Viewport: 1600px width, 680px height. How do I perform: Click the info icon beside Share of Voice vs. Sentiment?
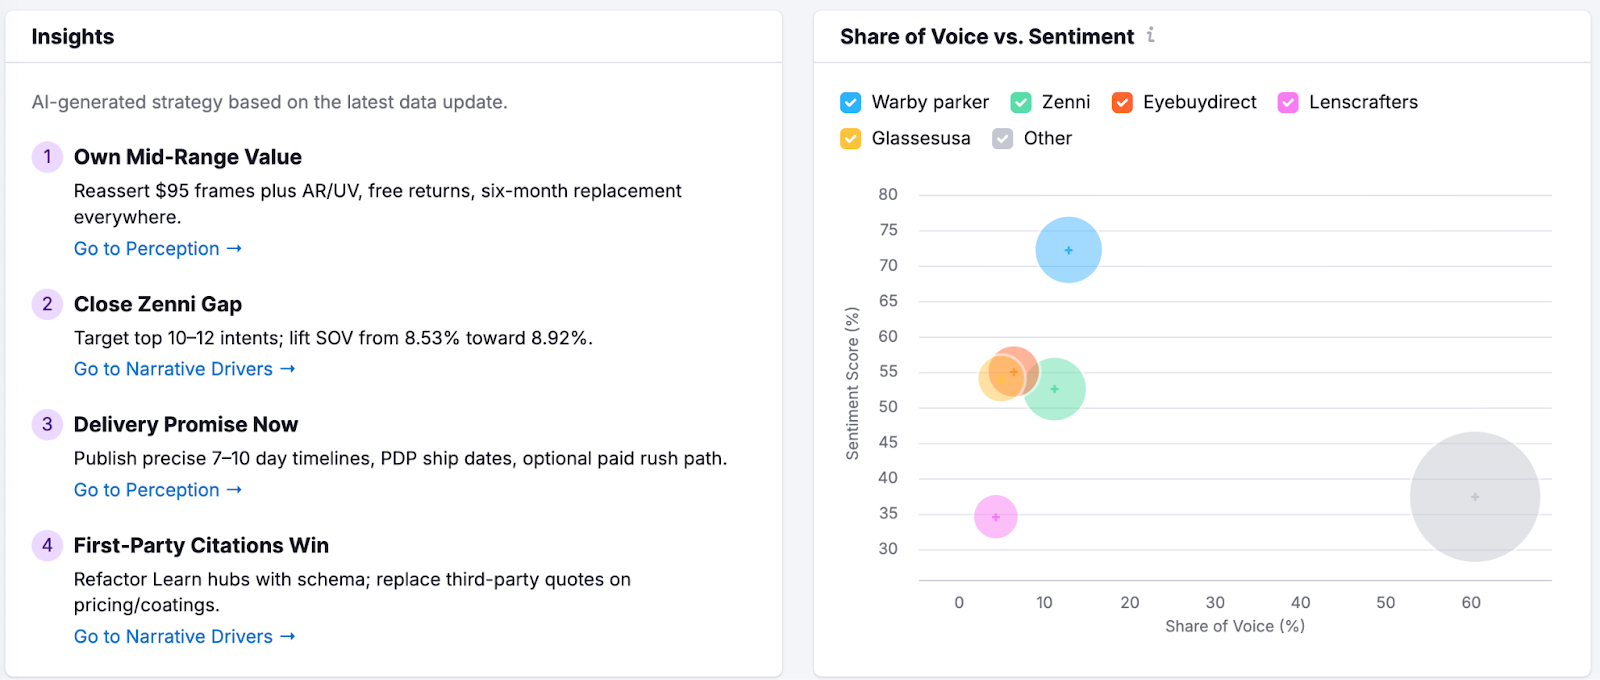point(1149,36)
